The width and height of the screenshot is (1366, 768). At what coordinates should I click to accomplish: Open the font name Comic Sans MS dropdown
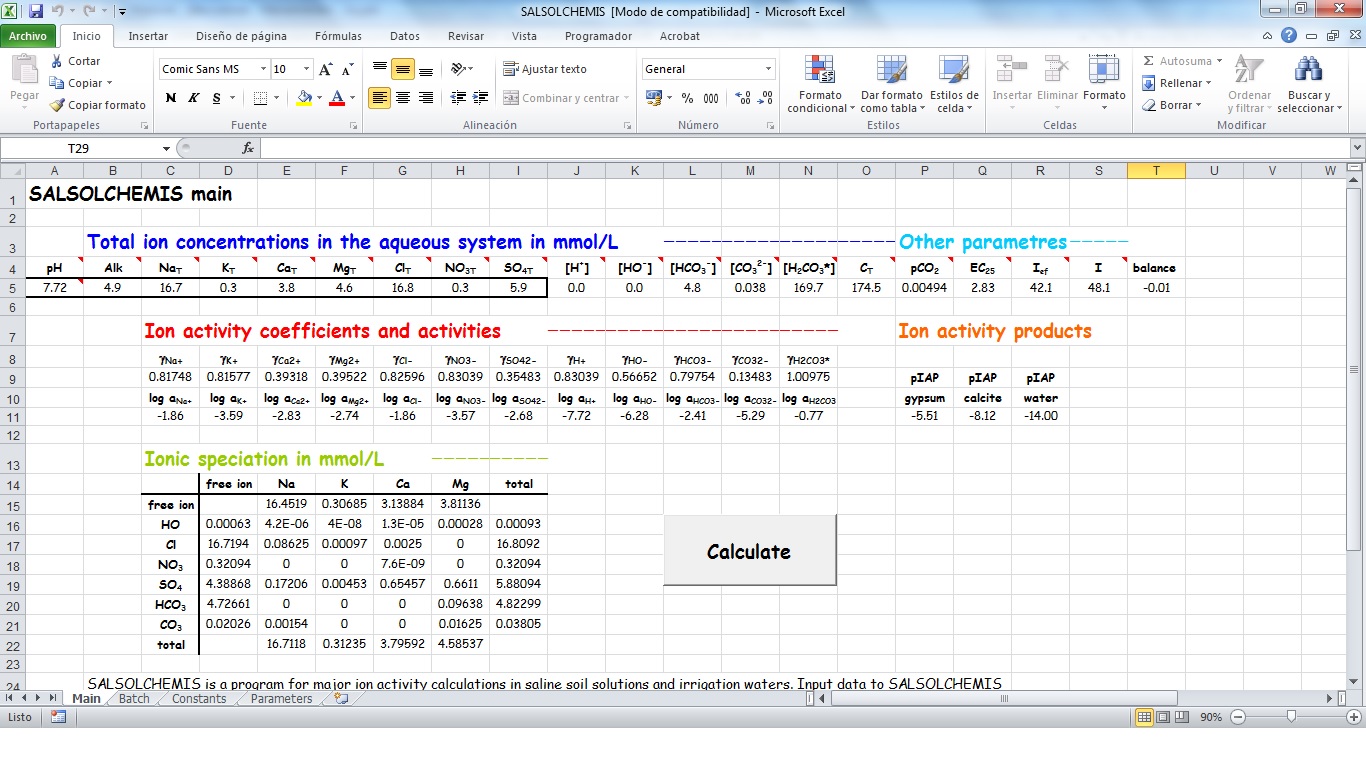coord(264,69)
